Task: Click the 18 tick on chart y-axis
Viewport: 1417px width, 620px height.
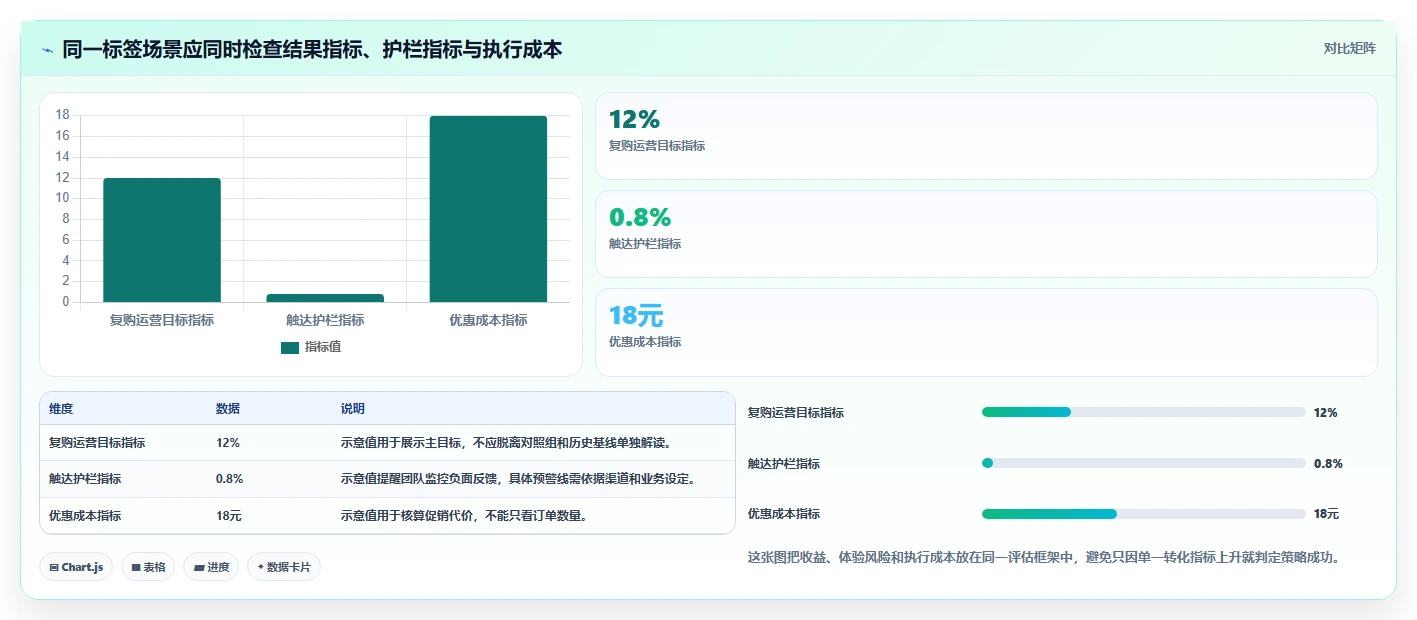Action: click(x=62, y=115)
